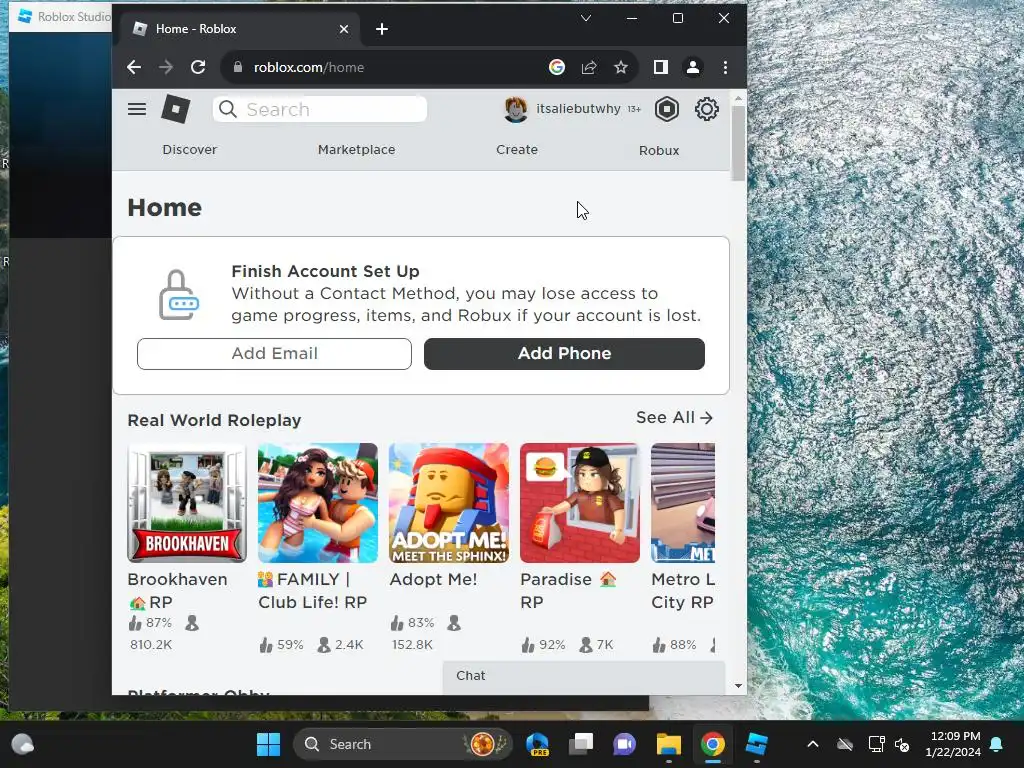Click the Add Phone button
Viewport: 1024px width, 768px height.
[564, 353]
